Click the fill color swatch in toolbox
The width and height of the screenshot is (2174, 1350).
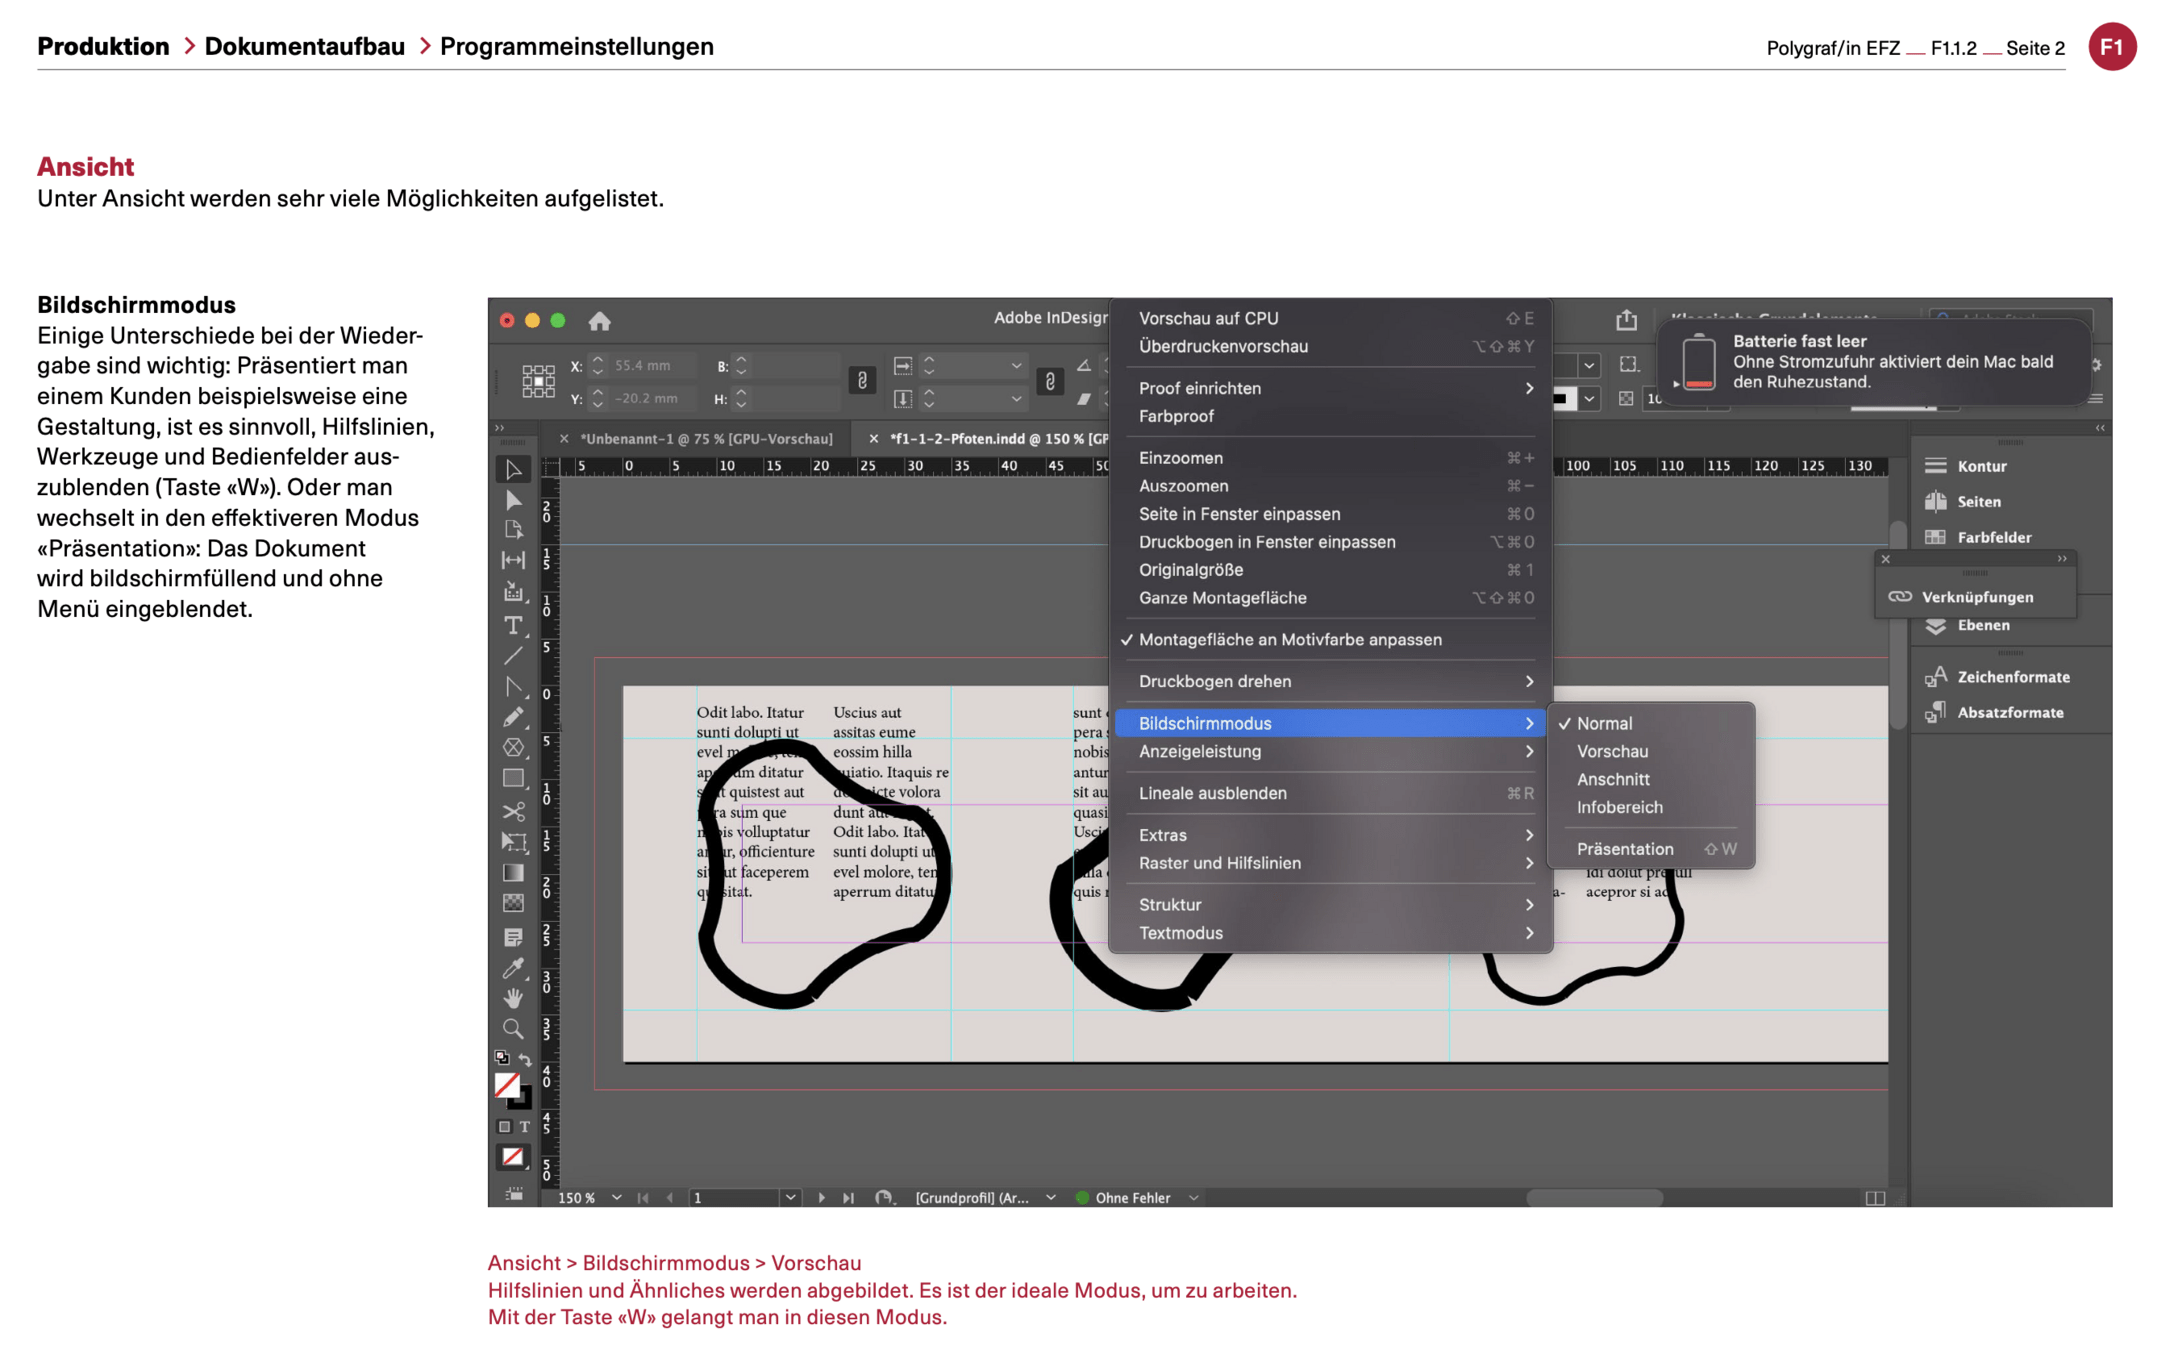point(507,1085)
